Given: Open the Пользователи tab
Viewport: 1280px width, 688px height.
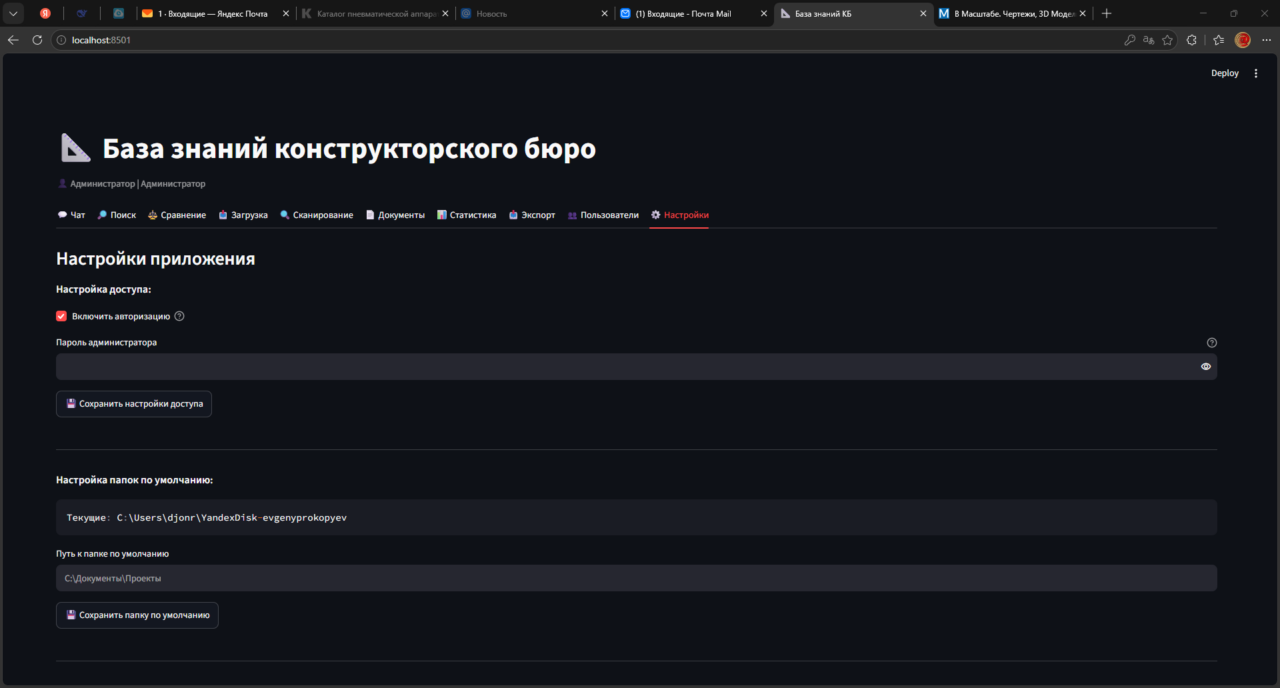Looking at the screenshot, I should [x=603, y=215].
